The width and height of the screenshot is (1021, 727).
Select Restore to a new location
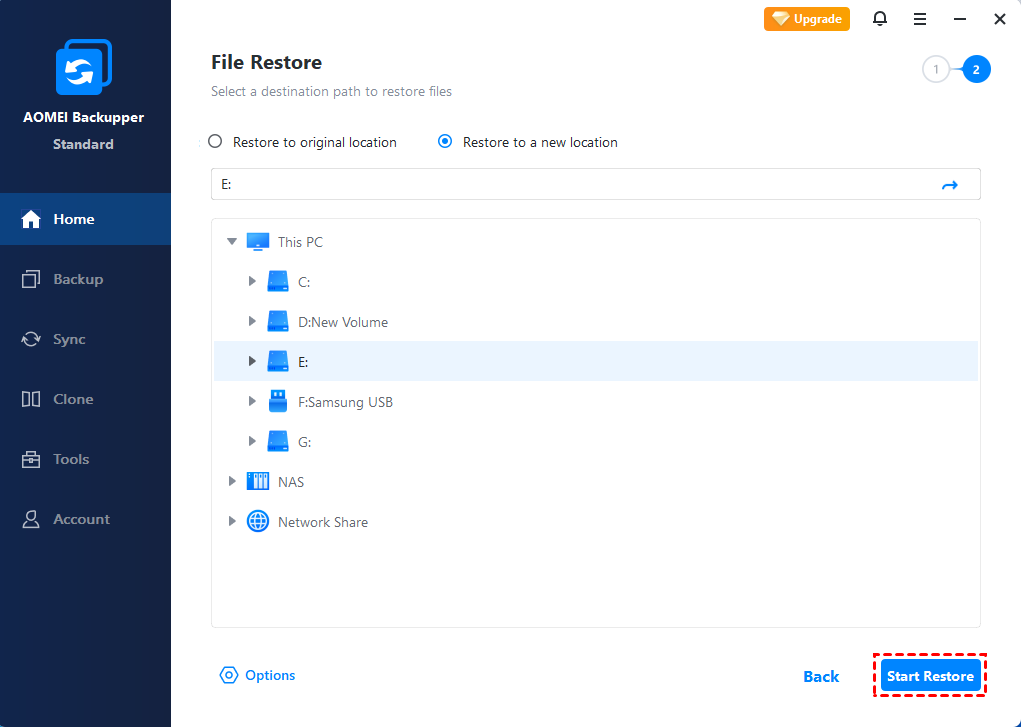(x=444, y=142)
